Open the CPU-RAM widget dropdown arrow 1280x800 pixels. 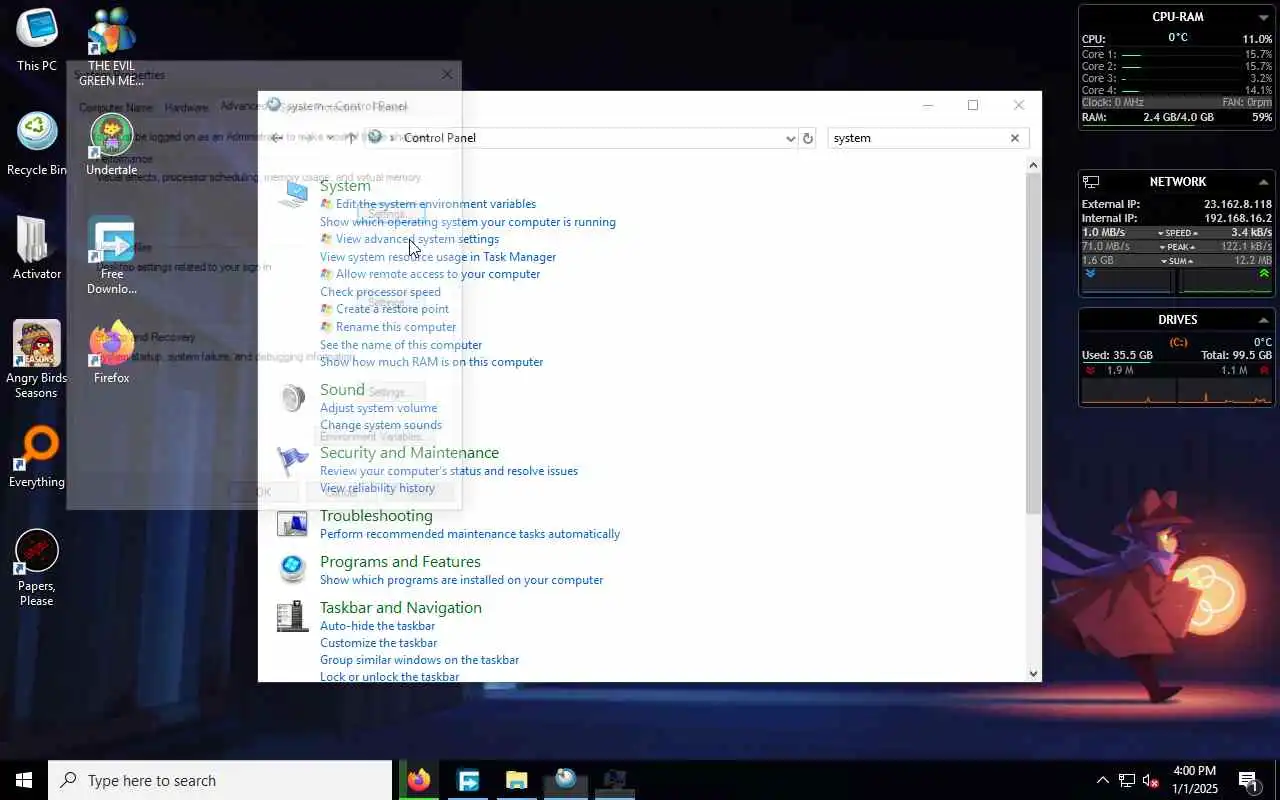click(1263, 17)
